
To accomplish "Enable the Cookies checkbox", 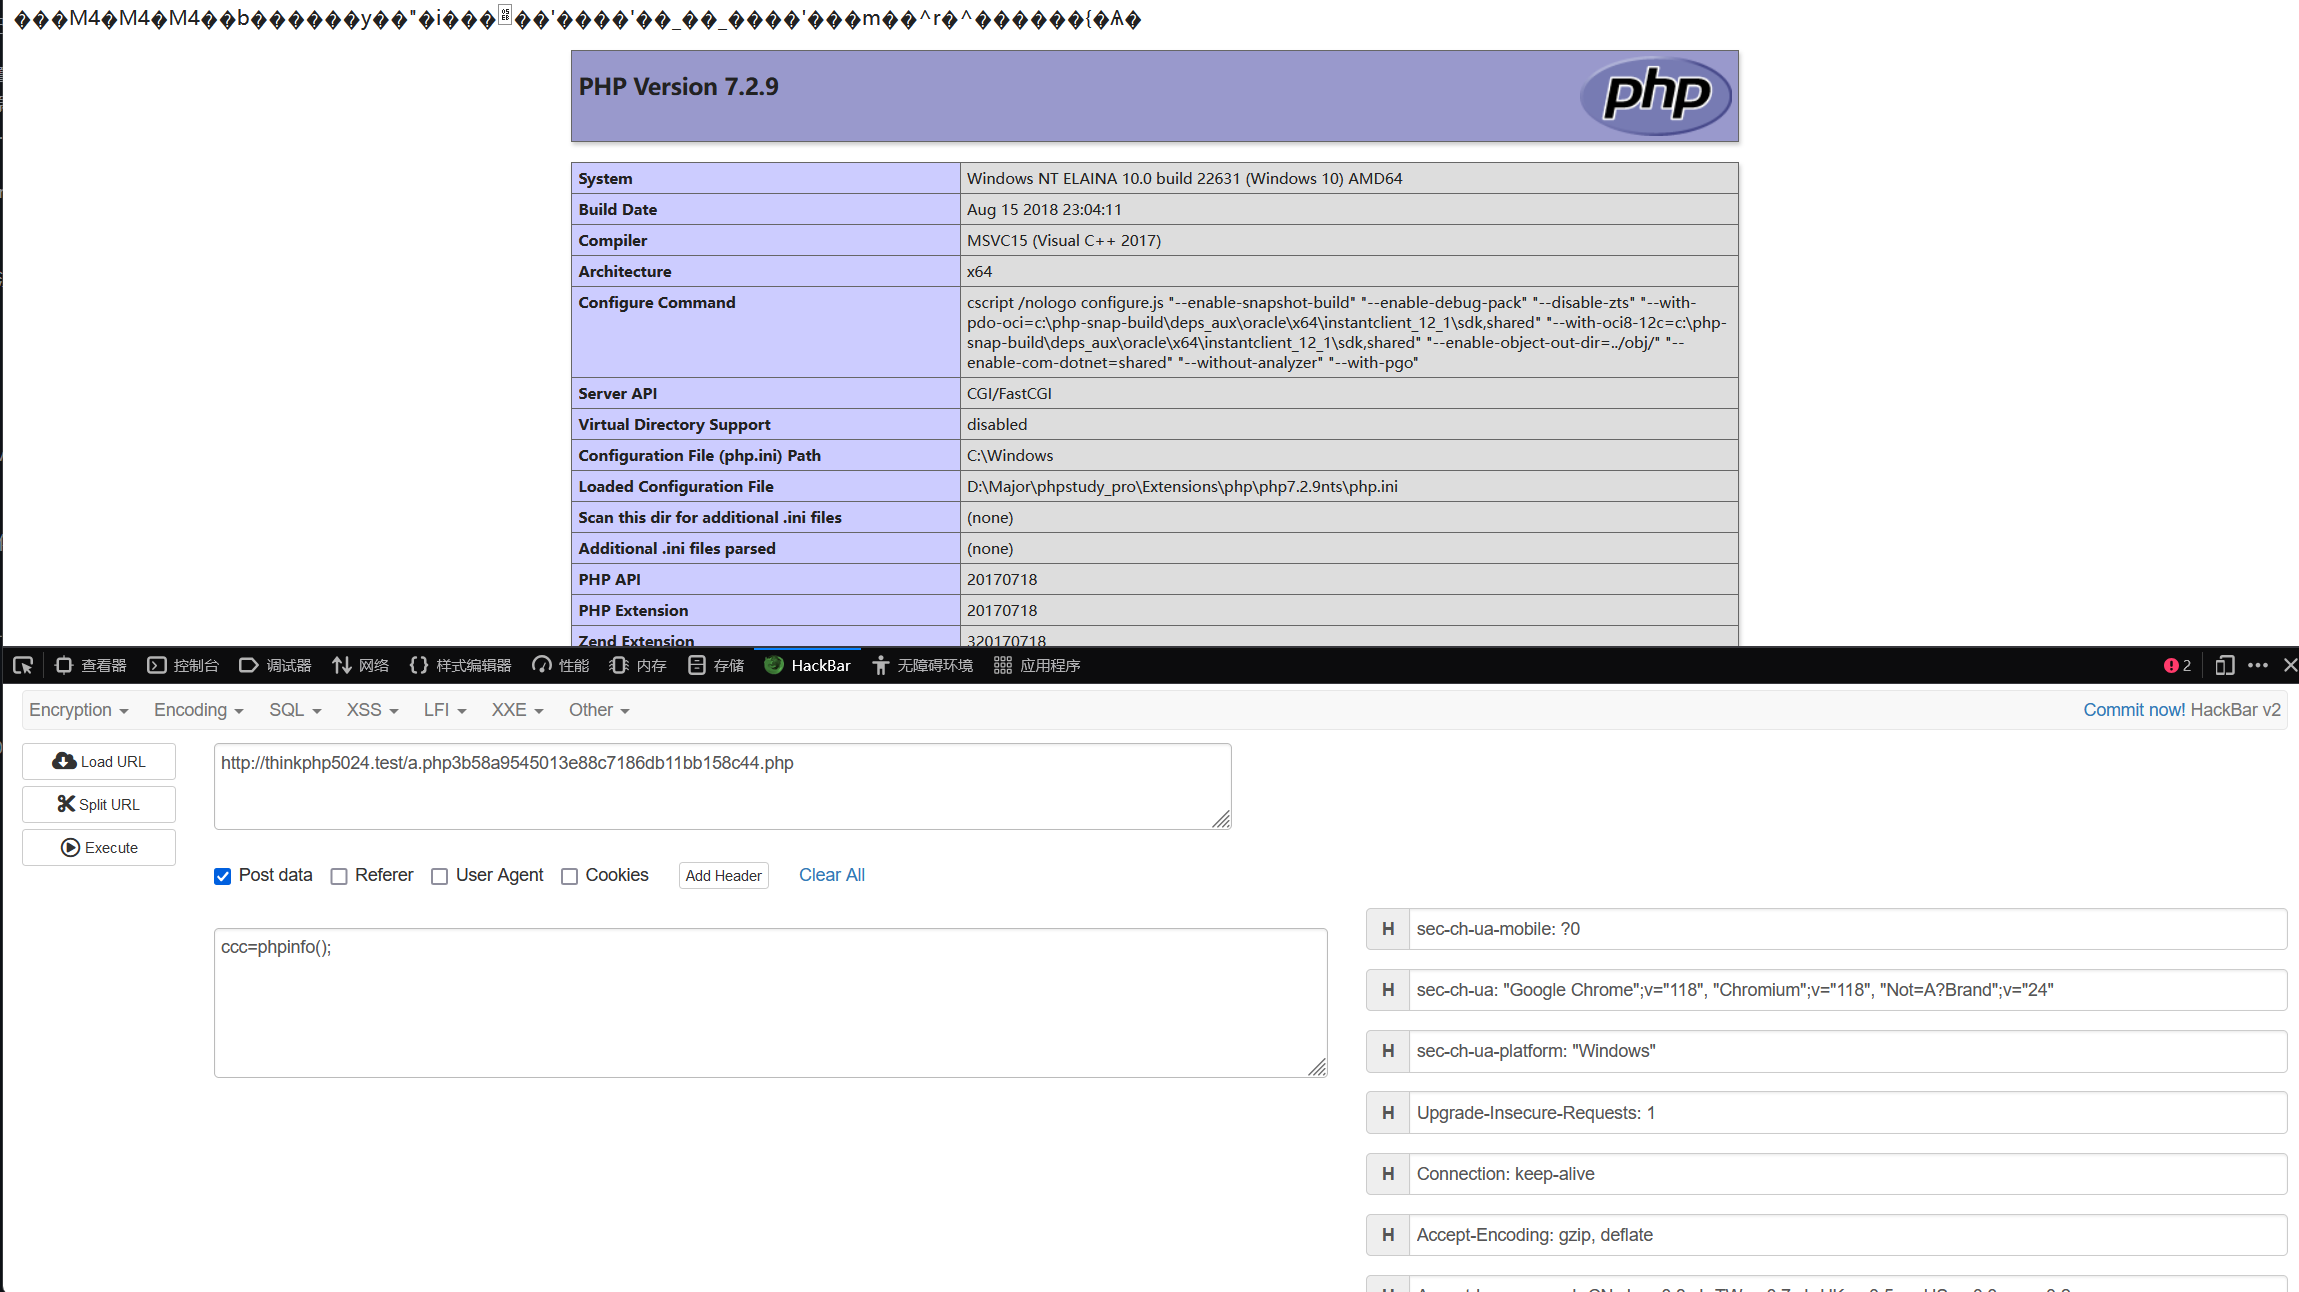I will (569, 876).
